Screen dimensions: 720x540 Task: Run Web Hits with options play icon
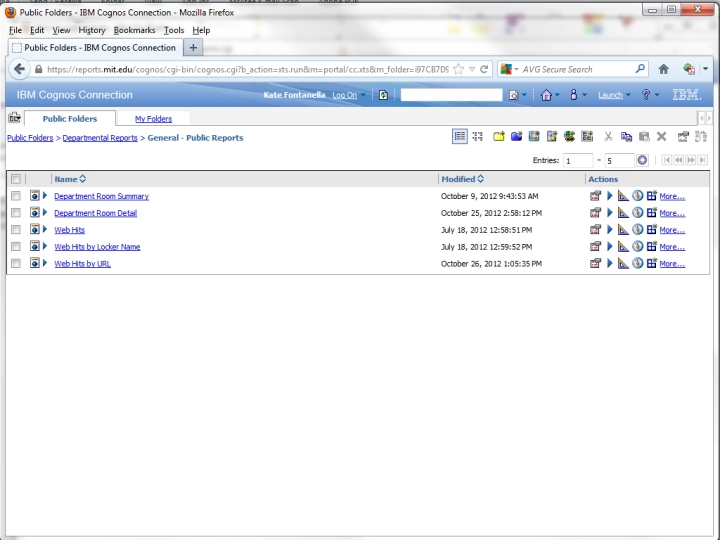click(x=610, y=230)
